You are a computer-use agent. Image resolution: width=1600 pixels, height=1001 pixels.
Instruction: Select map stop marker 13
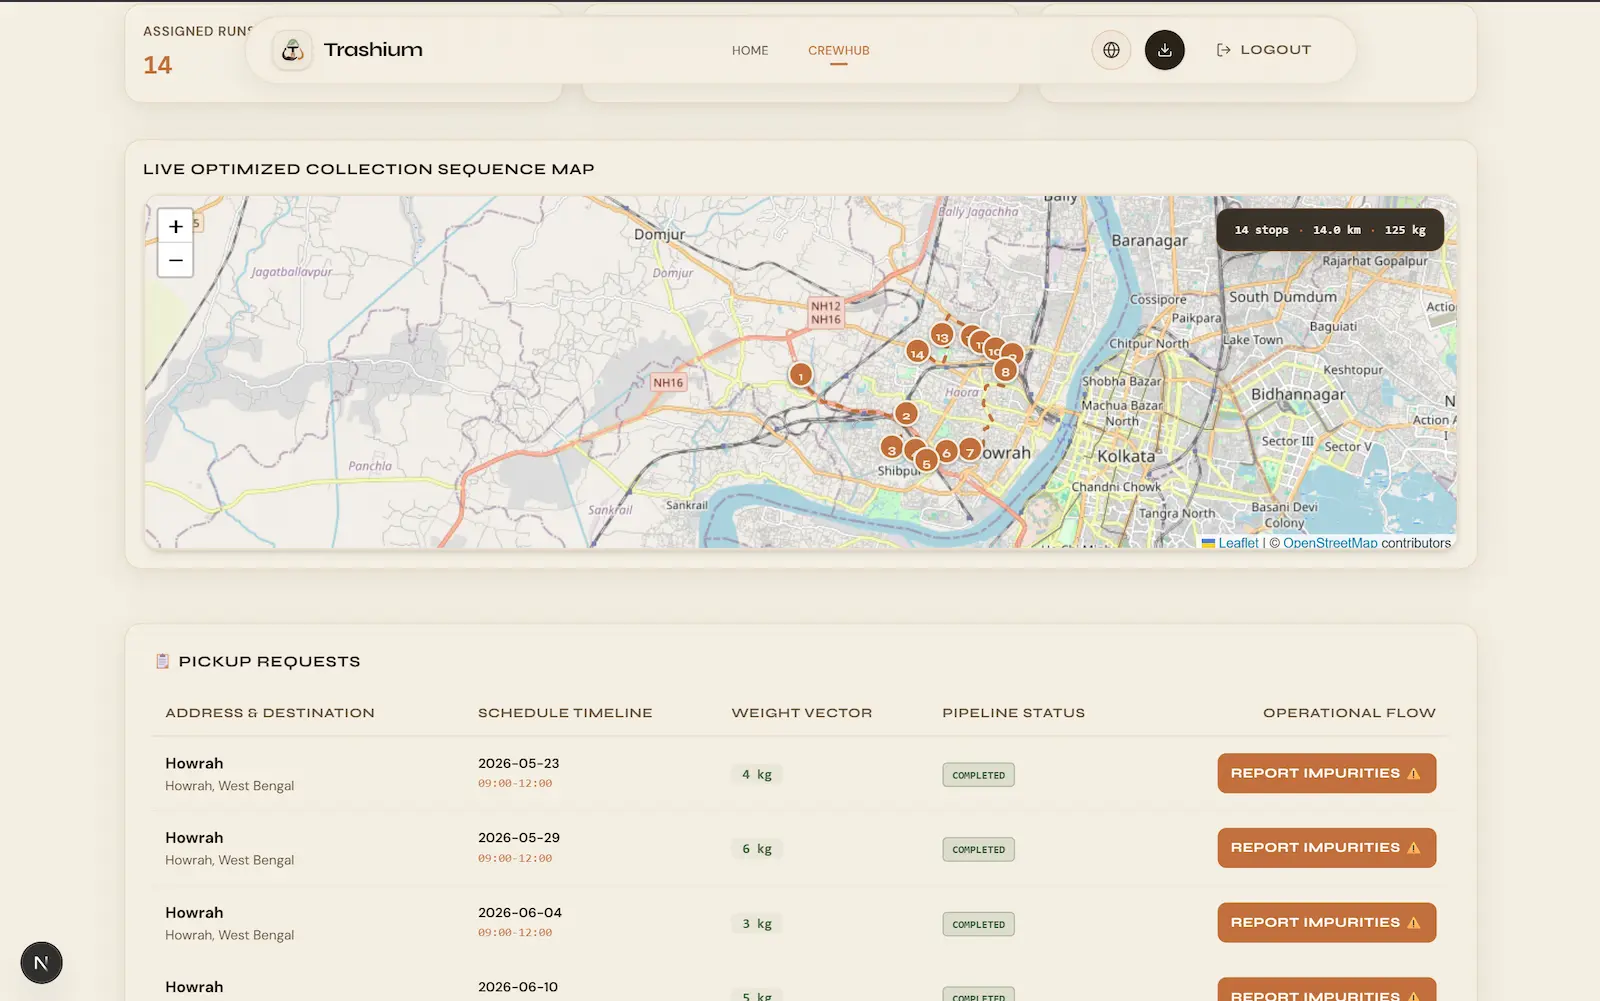pyautogui.click(x=942, y=336)
